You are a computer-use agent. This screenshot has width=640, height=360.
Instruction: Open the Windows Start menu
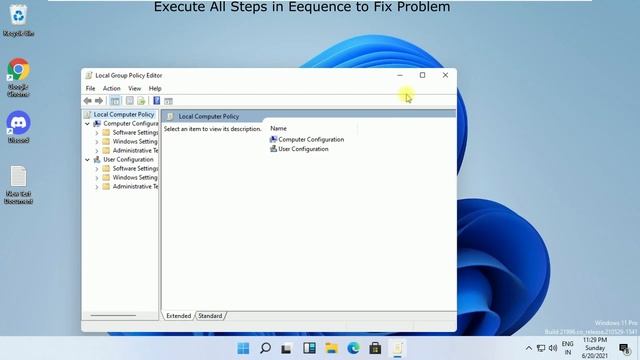243,348
